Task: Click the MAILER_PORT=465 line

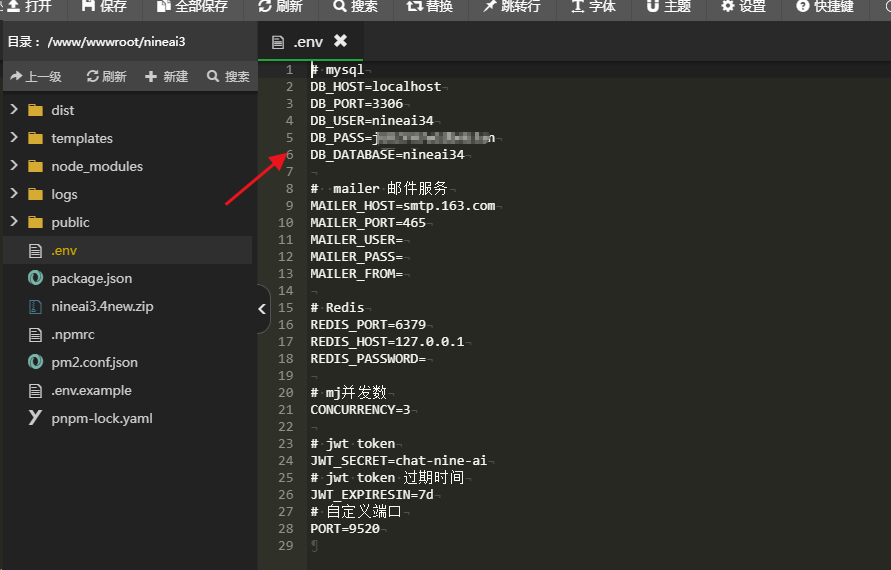Action: [368, 223]
